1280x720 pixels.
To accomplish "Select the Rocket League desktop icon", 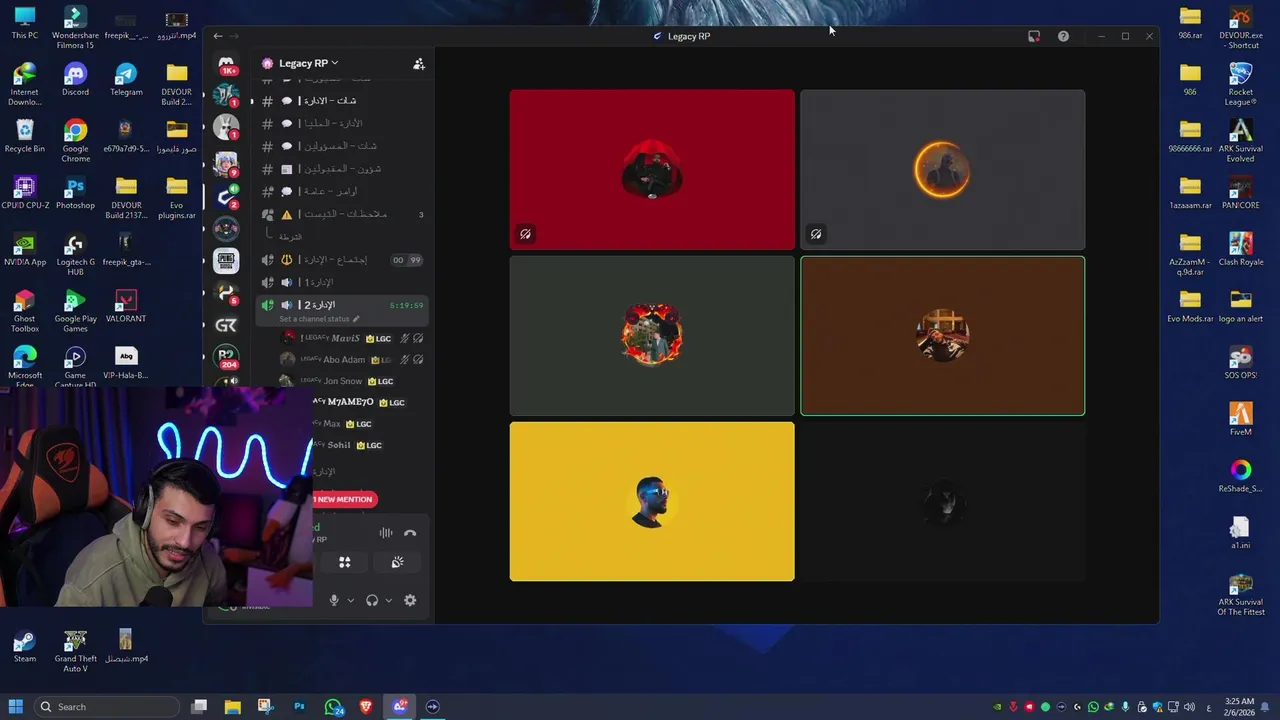I will click(1241, 84).
